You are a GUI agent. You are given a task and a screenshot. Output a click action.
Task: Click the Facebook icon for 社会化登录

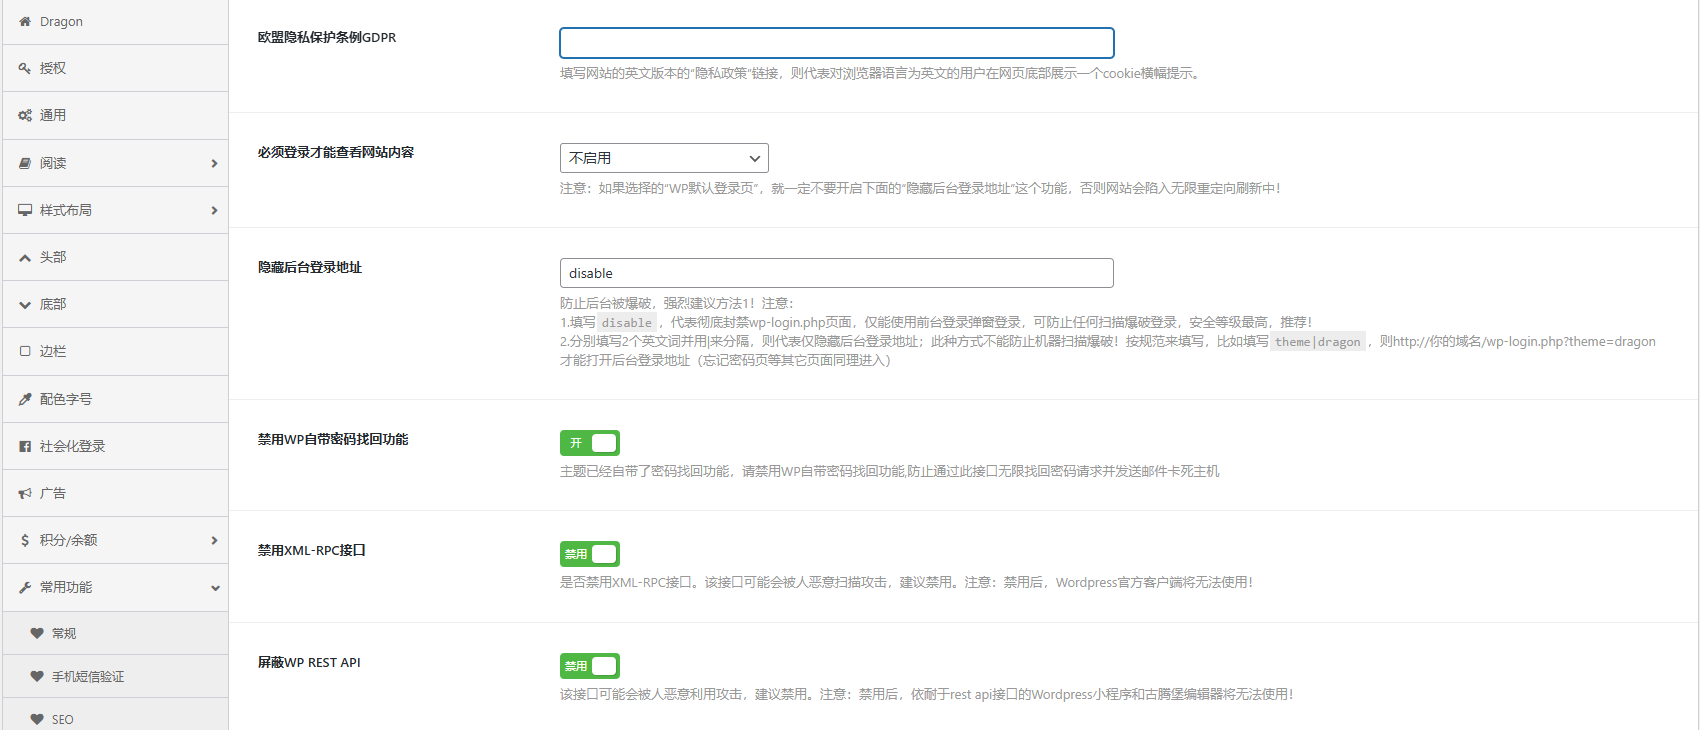click(x=25, y=446)
